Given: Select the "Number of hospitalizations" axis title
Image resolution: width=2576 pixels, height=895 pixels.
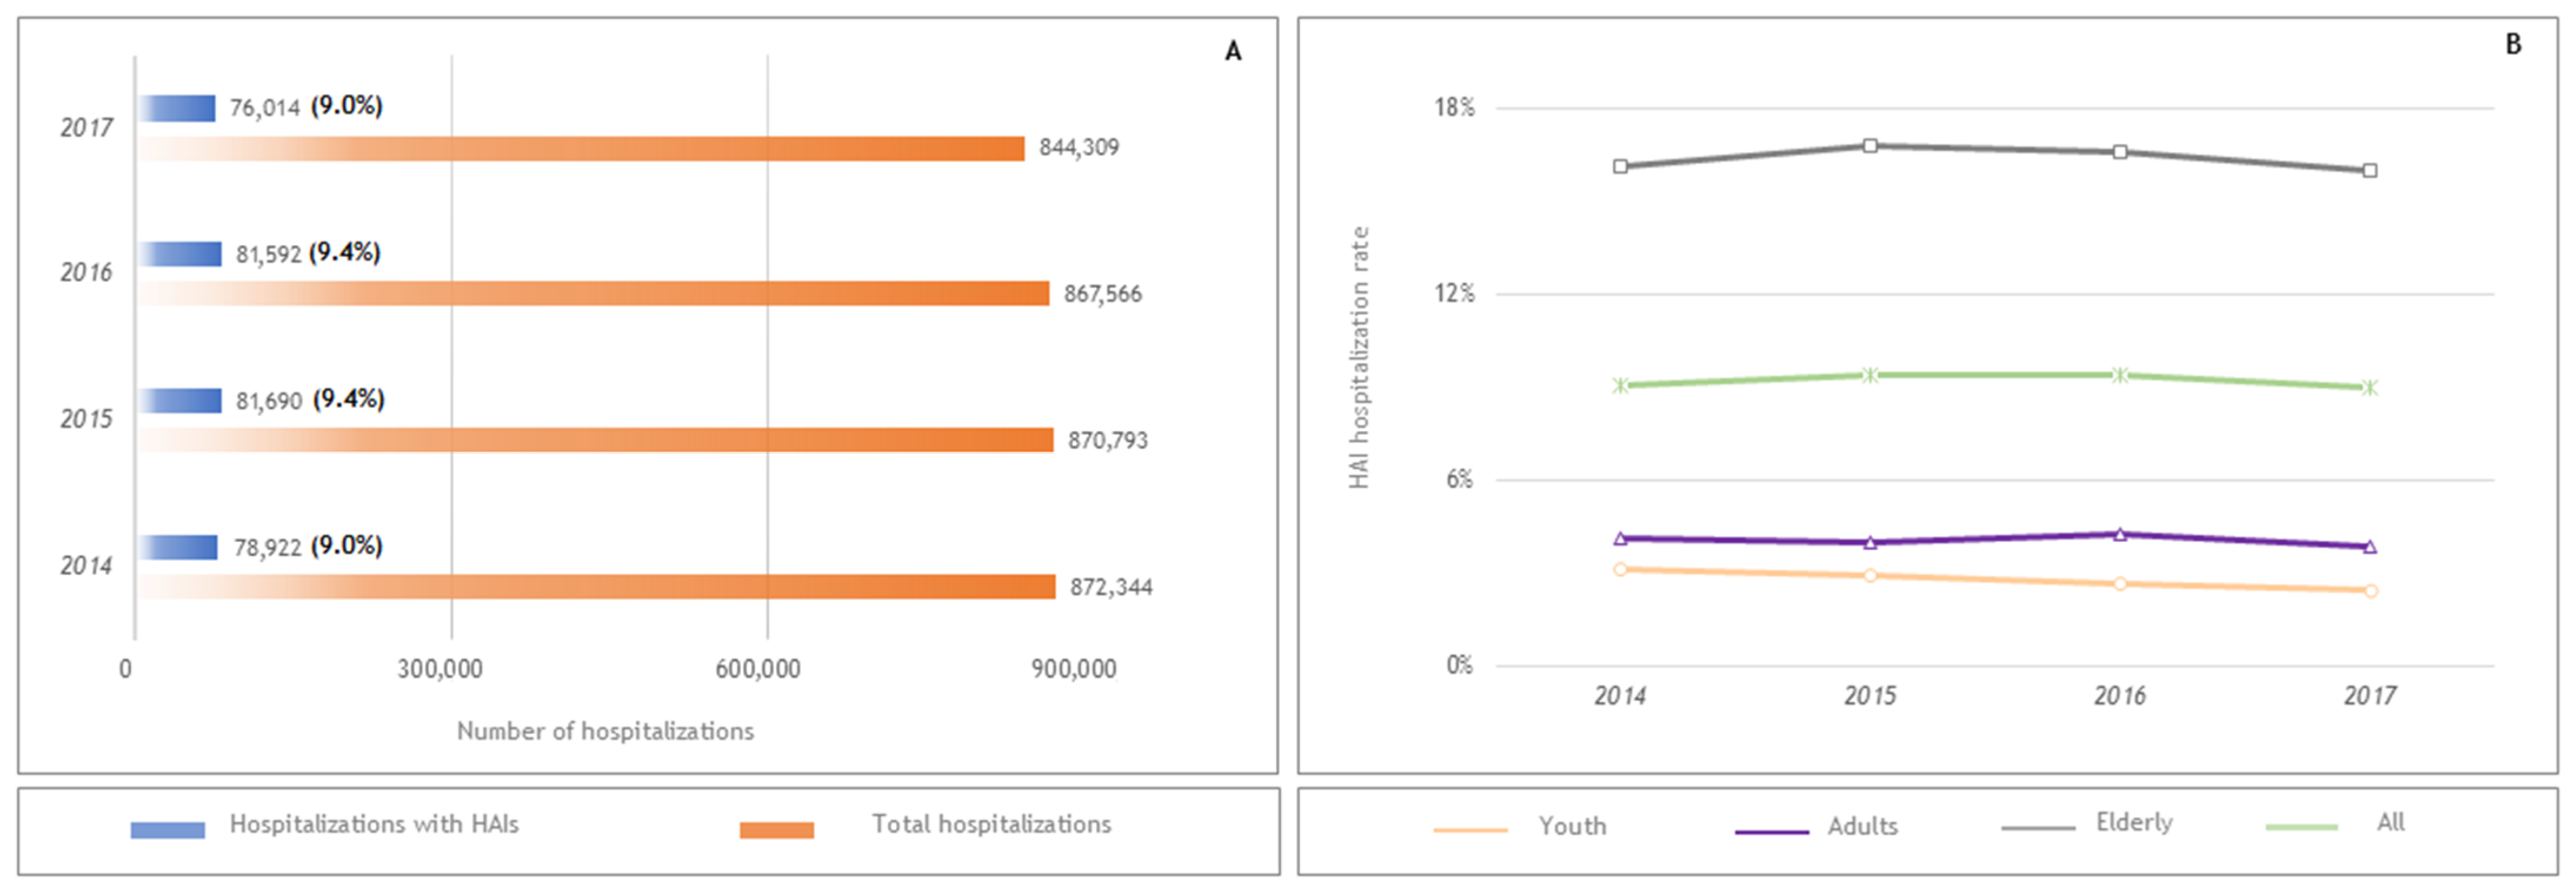Looking at the screenshot, I should pyautogui.click(x=605, y=731).
